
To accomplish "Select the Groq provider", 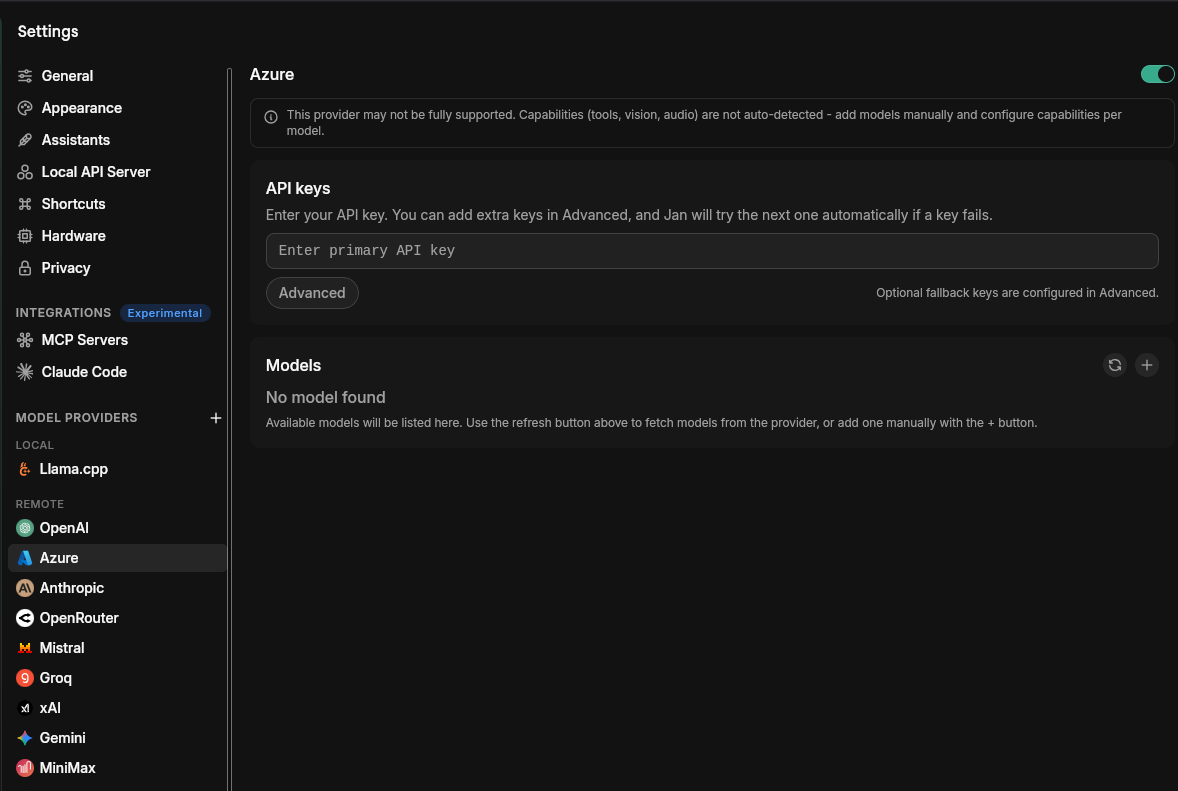I will 117,678.
